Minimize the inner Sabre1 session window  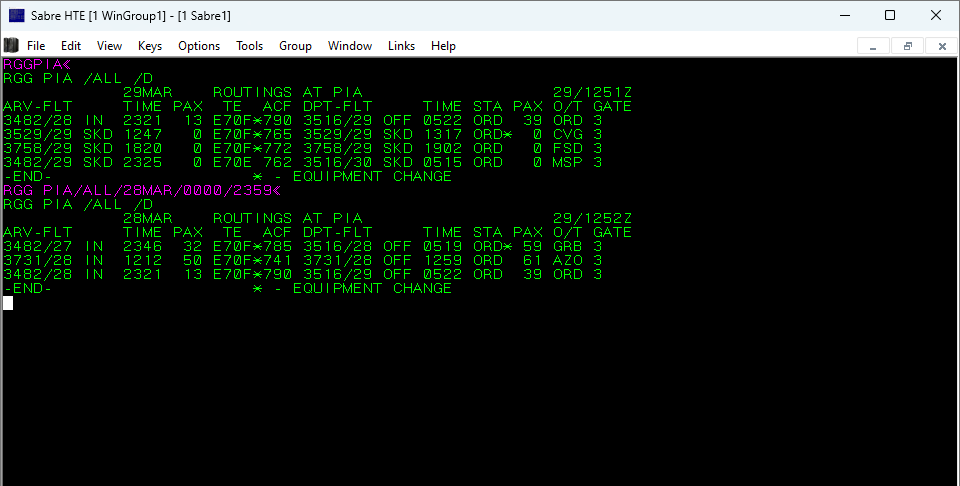(x=873, y=46)
